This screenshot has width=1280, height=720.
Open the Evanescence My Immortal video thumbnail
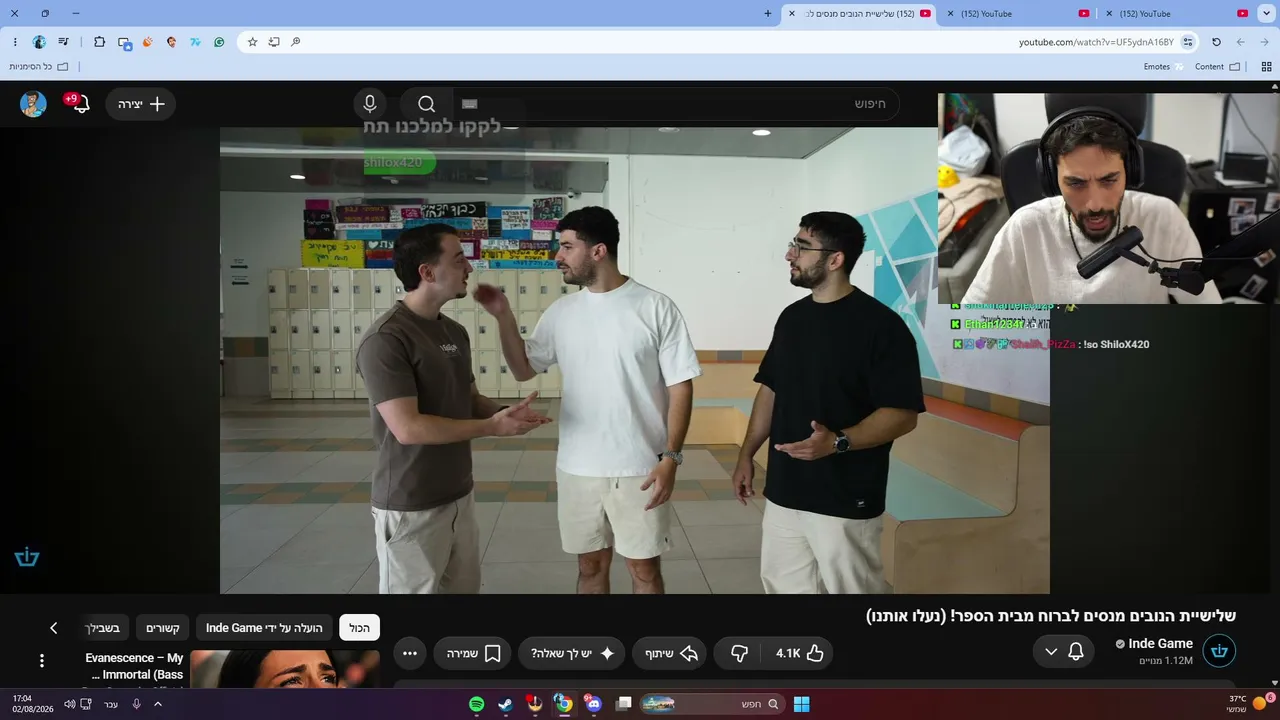285,669
